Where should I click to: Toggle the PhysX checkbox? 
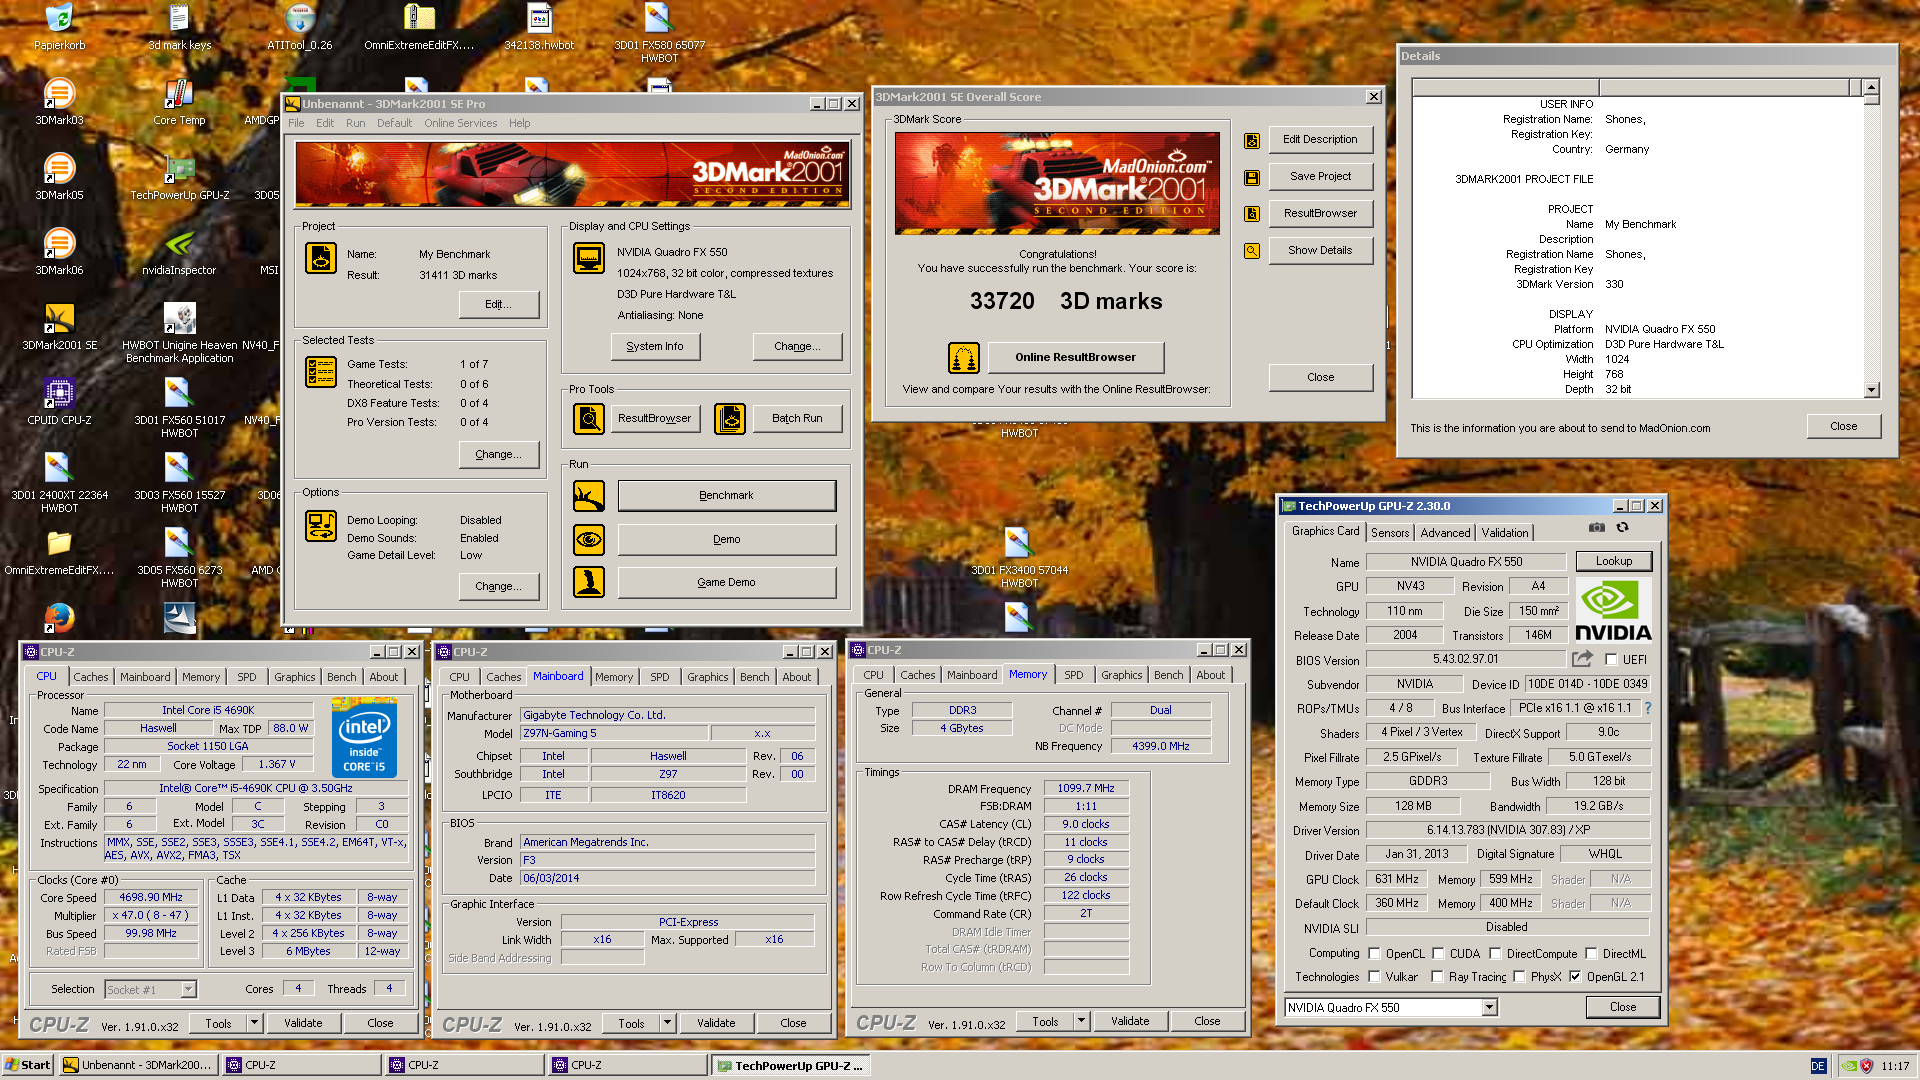1519,977
